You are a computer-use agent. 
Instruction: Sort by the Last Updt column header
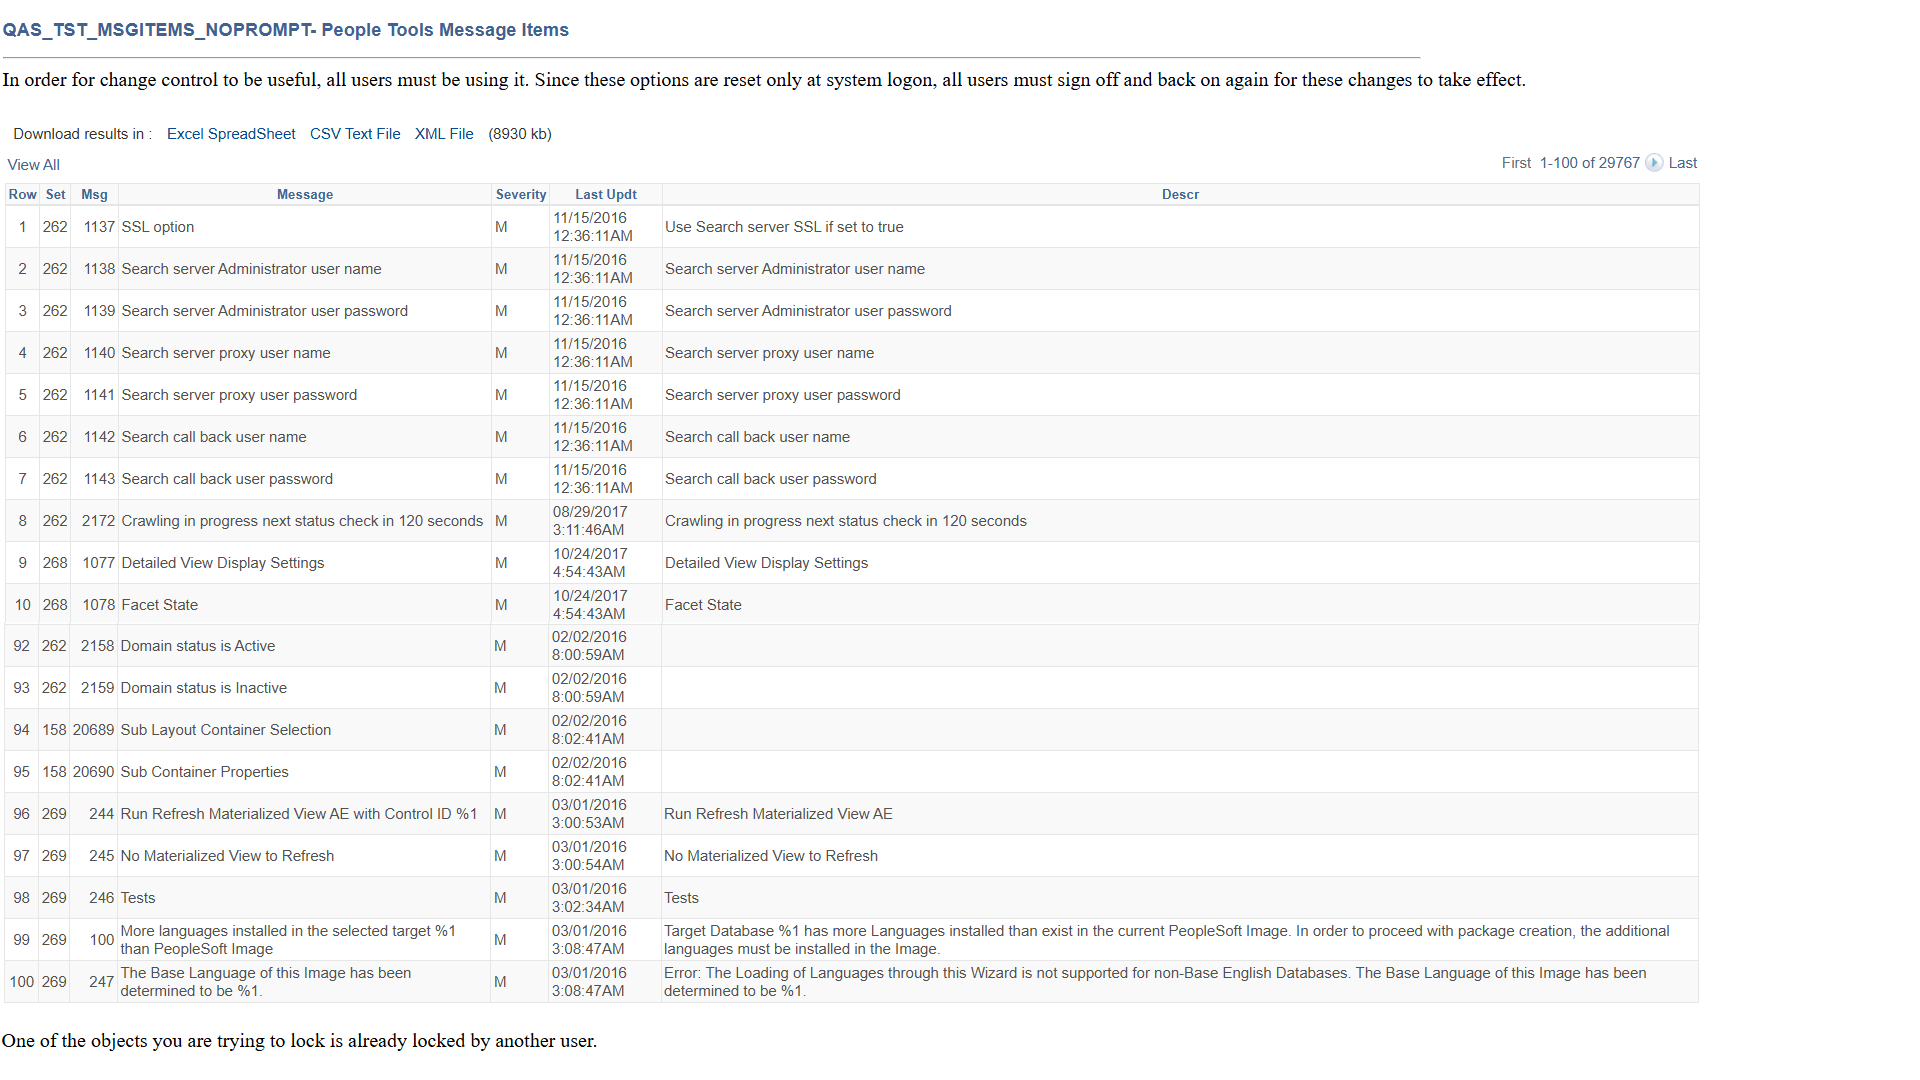[x=605, y=194]
